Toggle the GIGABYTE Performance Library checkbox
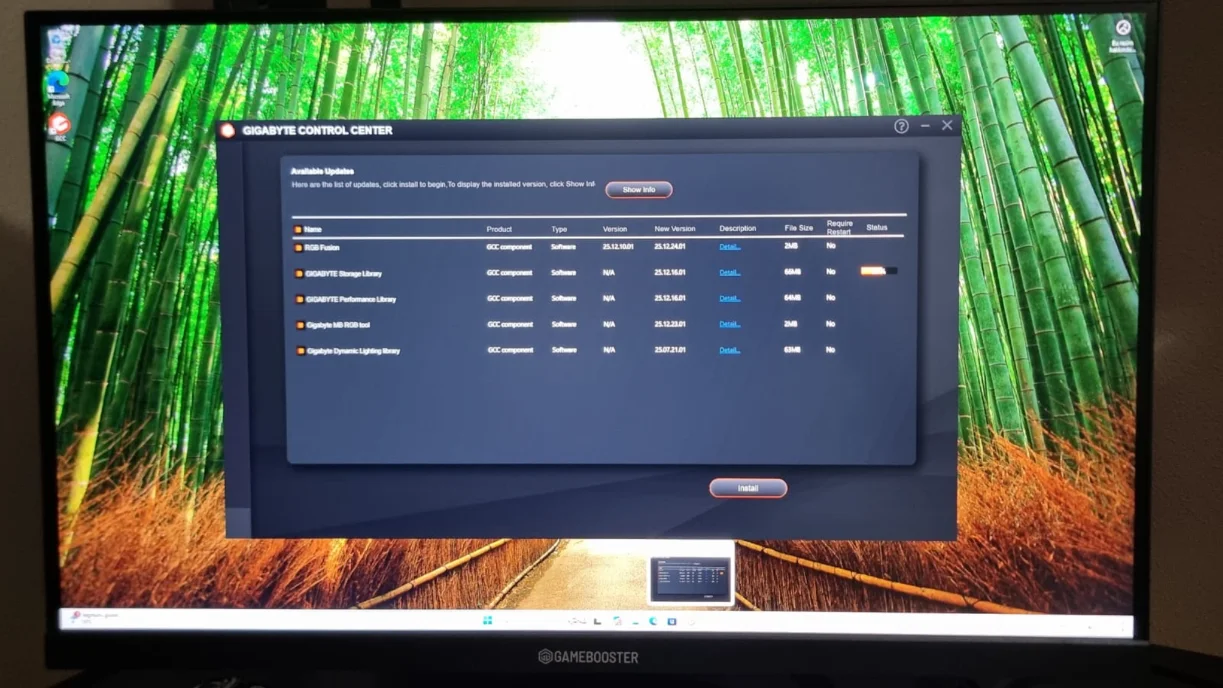 point(299,299)
